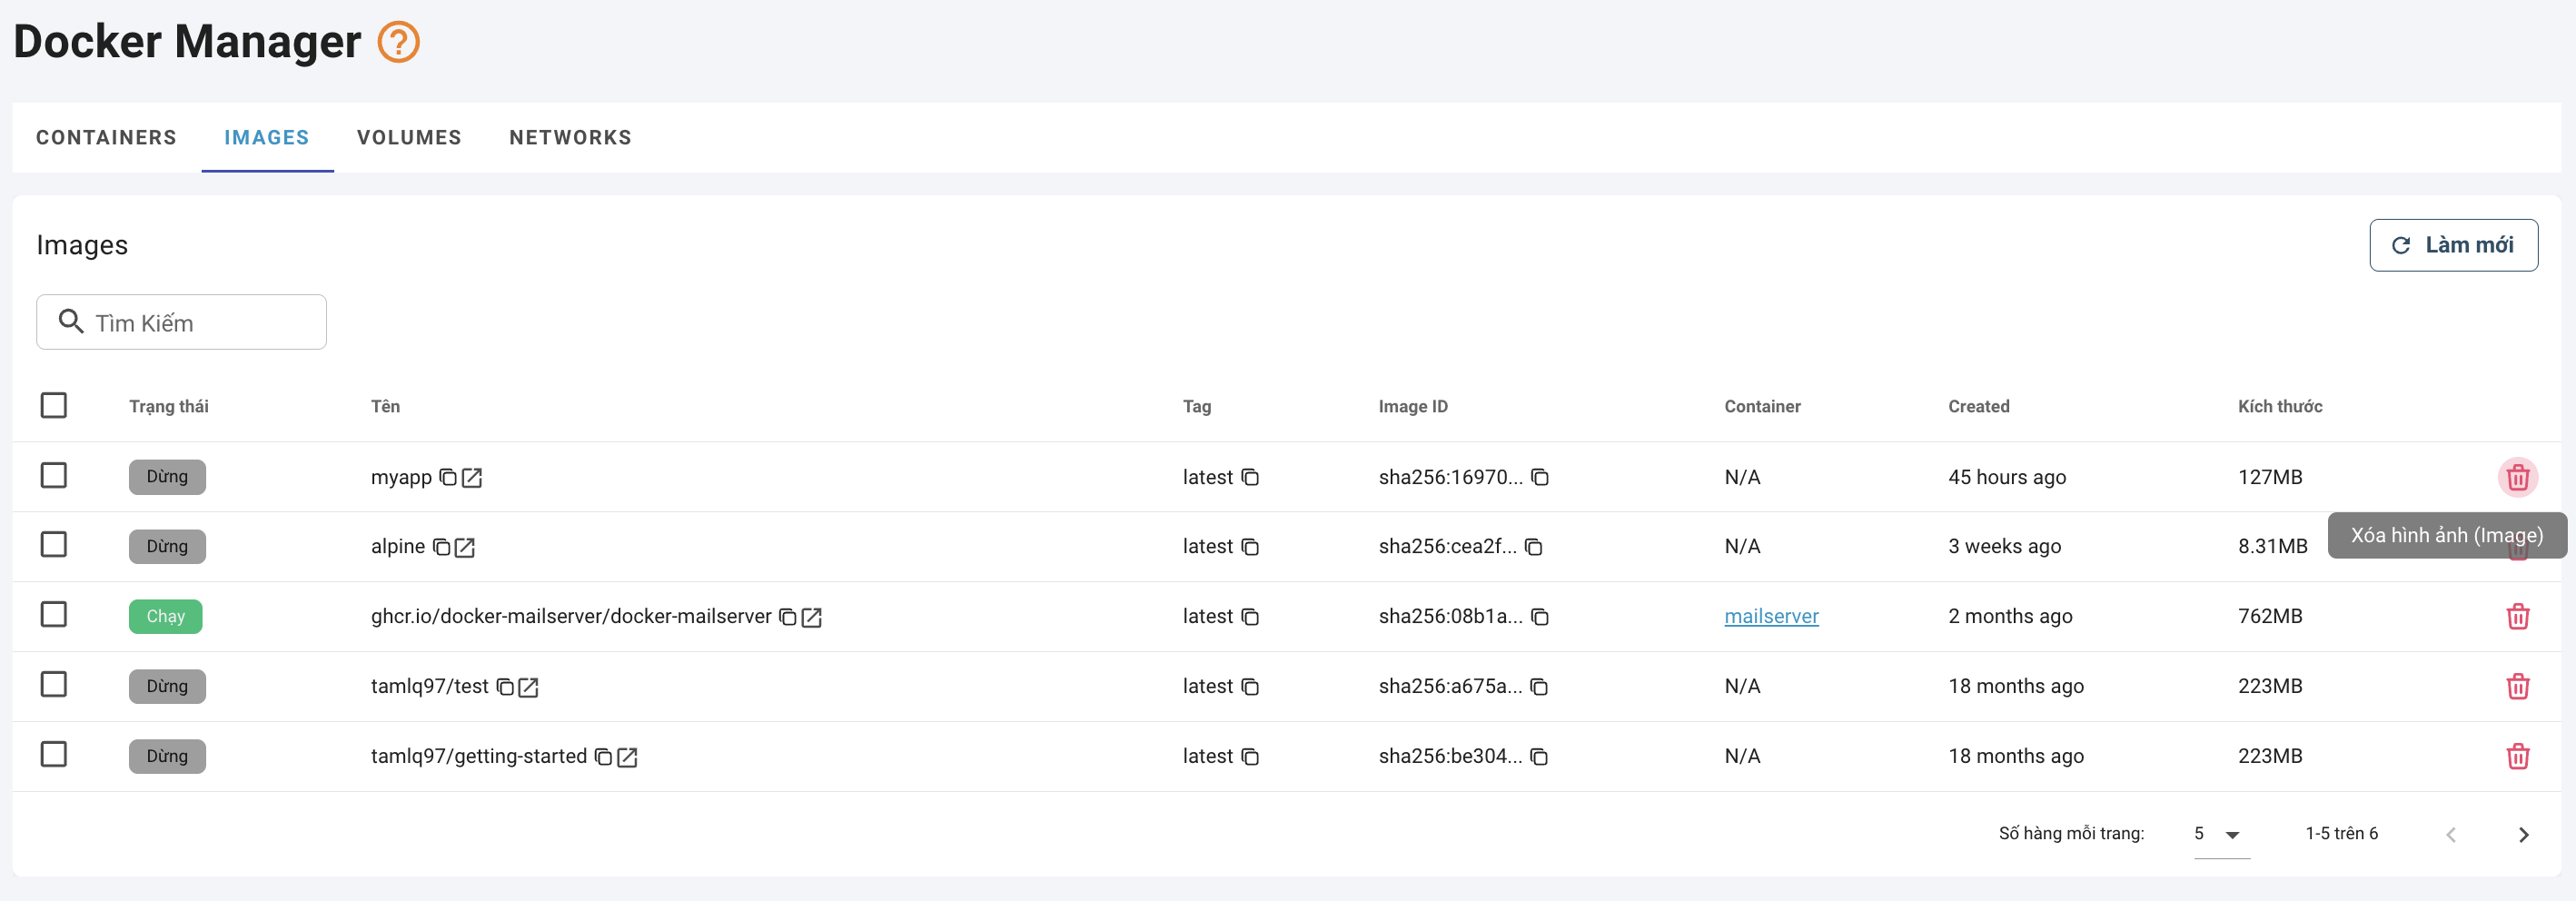Check the myapp row checkbox
Viewport: 2576px width, 901px height.
(54, 475)
